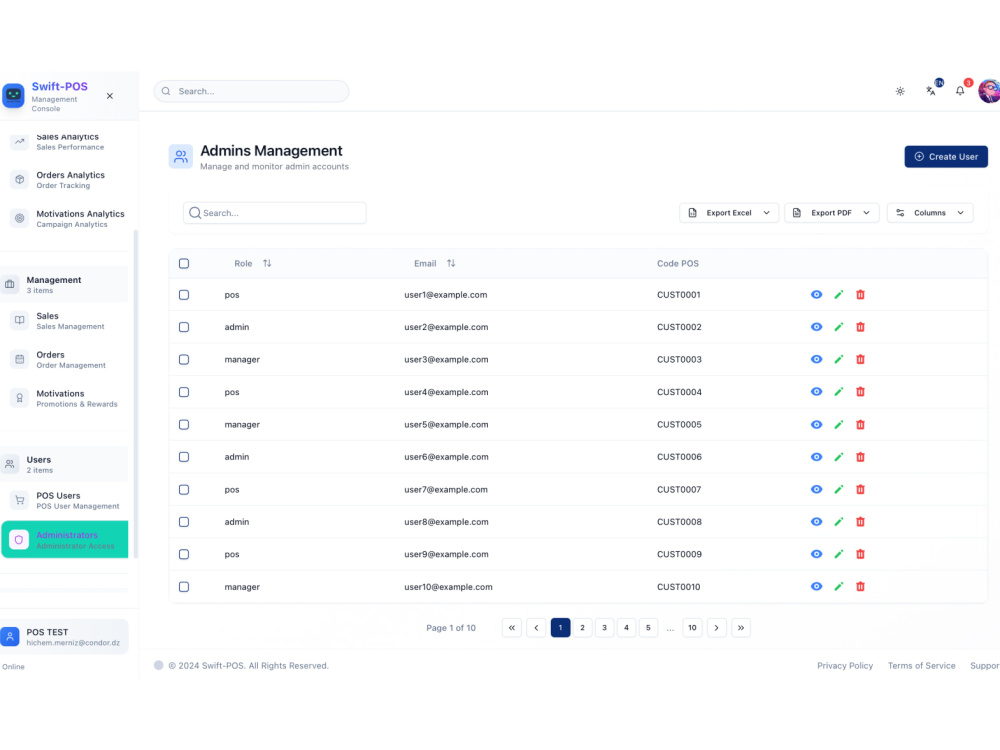This screenshot has width=1000, height=750.
Task: Delete the CUST0002 row
Action: [860, 327]
